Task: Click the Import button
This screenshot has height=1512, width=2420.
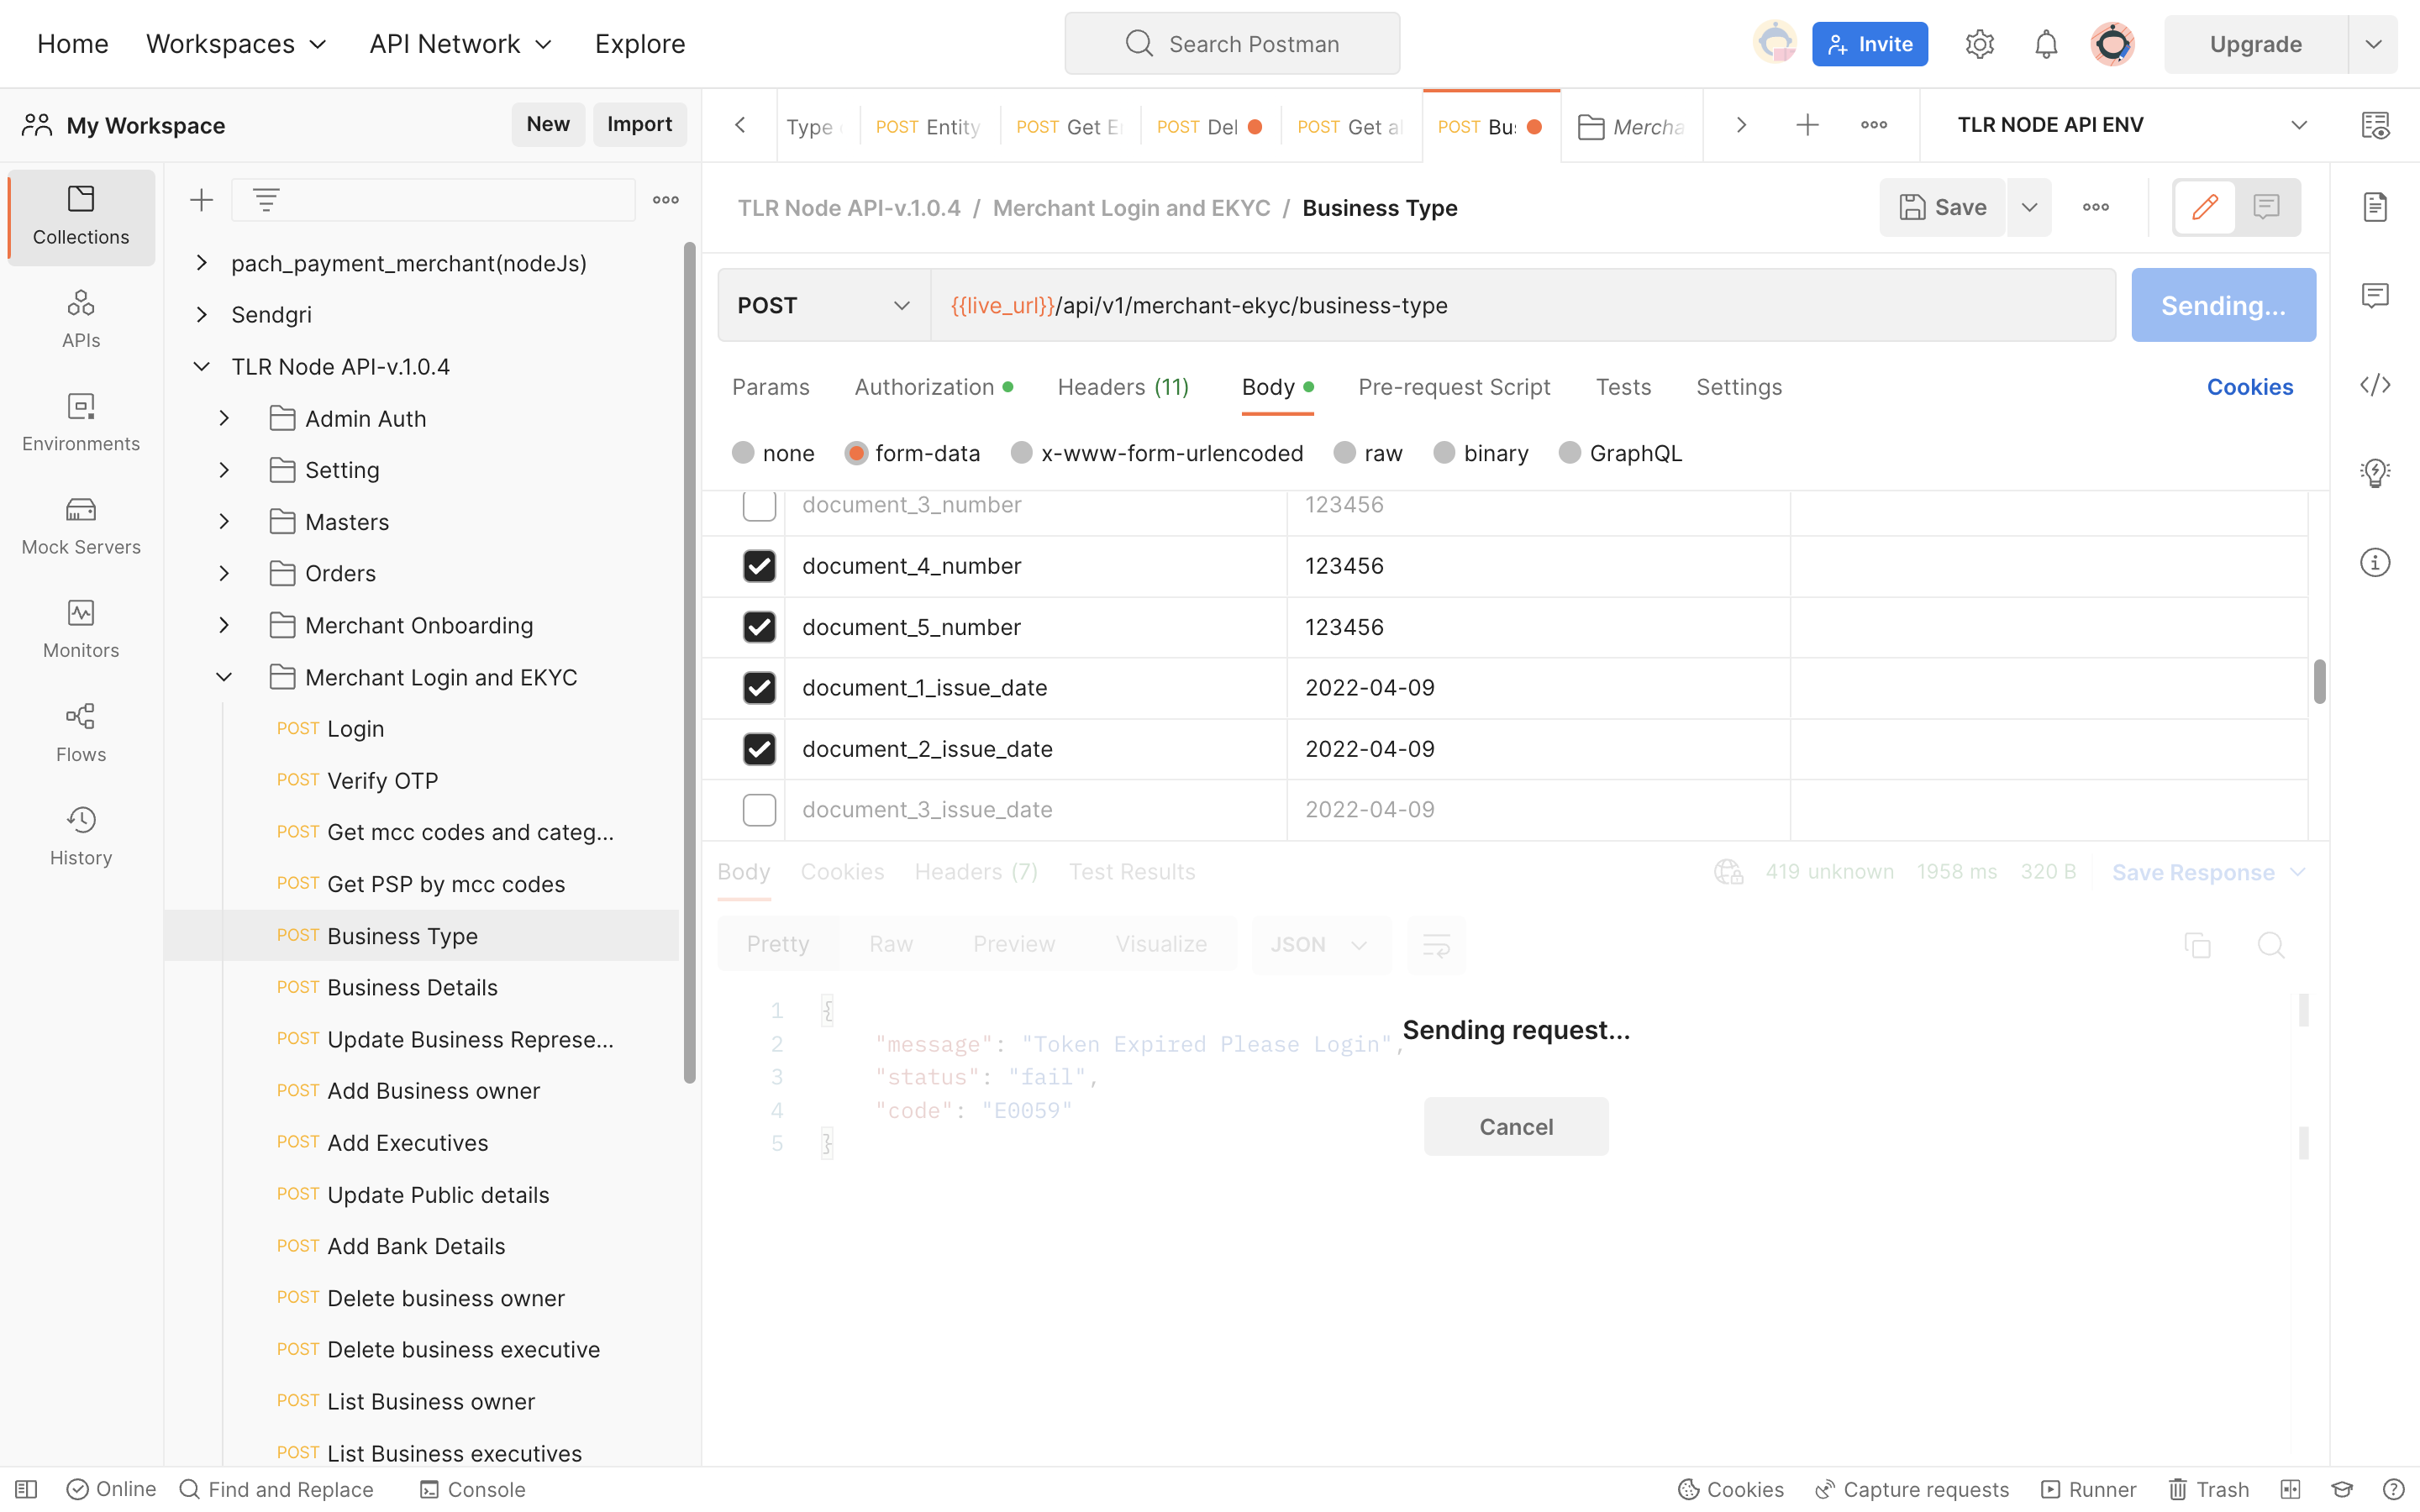Action: coord(639,124)
